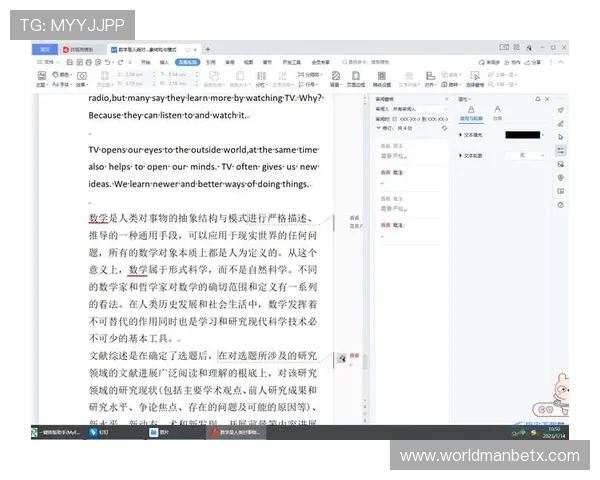The width and height of the screenshot is (600, 480).
Task: Open the Breaks (分隔符) option
Action: (x=310, y=75)
